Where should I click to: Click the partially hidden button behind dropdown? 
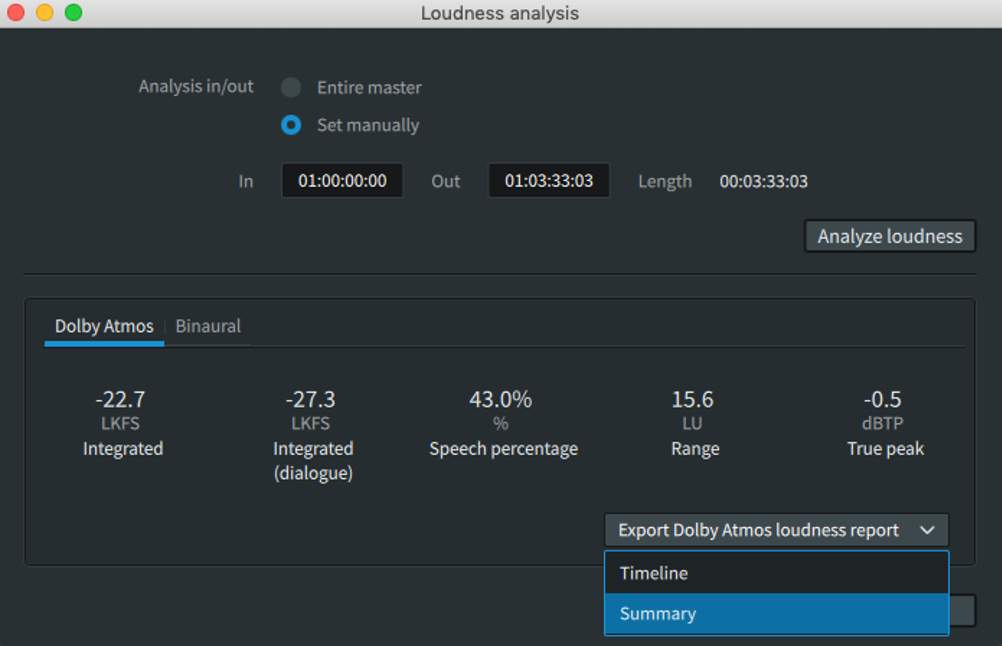pyautogui.click(x=962, y=611)
